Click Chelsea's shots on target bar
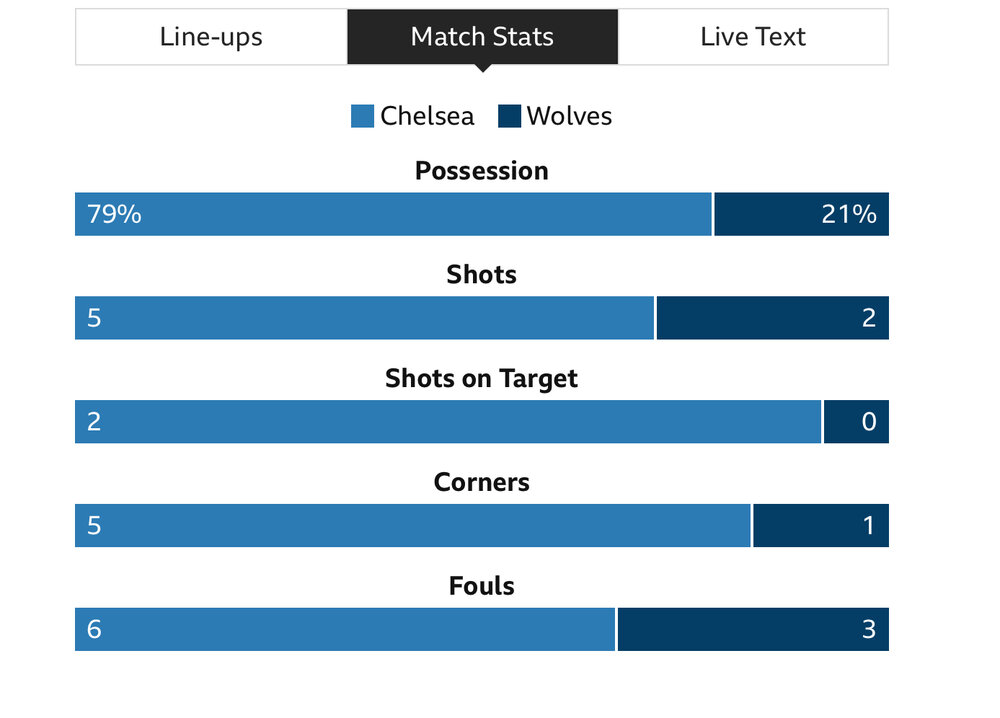This screenshot has width=1000, height=718. (448, 422)
